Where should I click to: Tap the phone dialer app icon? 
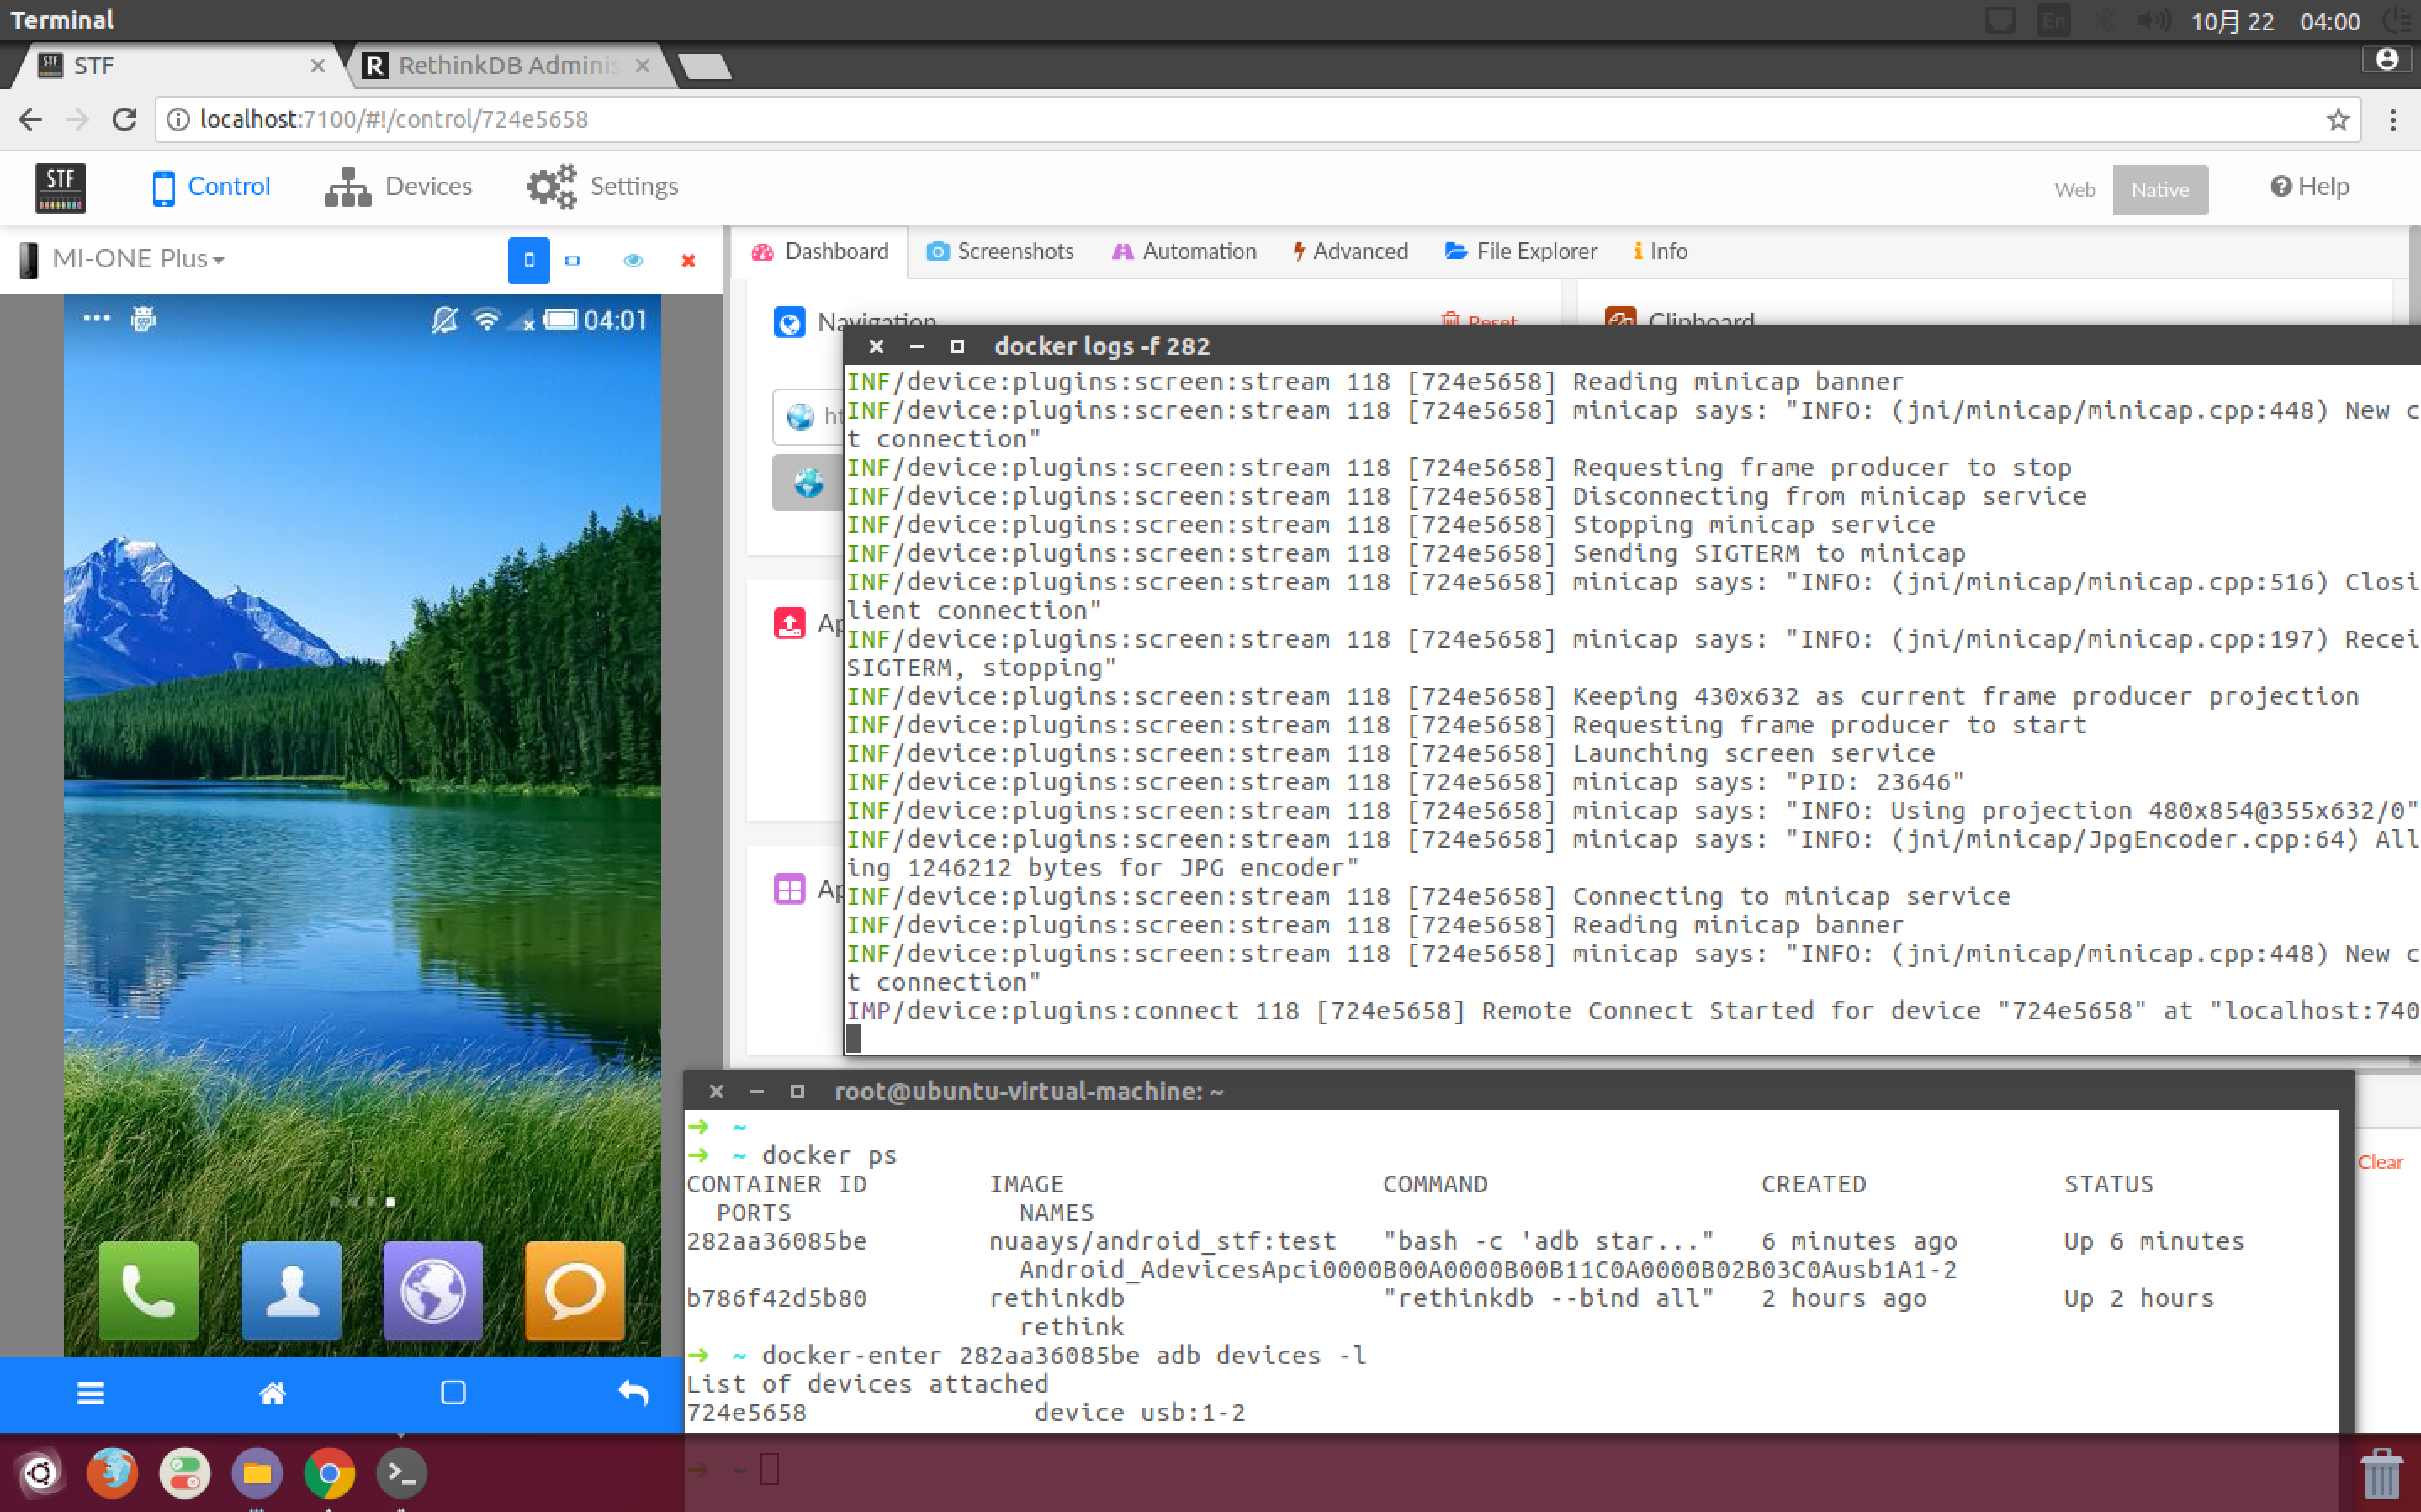click(149, 1289)
